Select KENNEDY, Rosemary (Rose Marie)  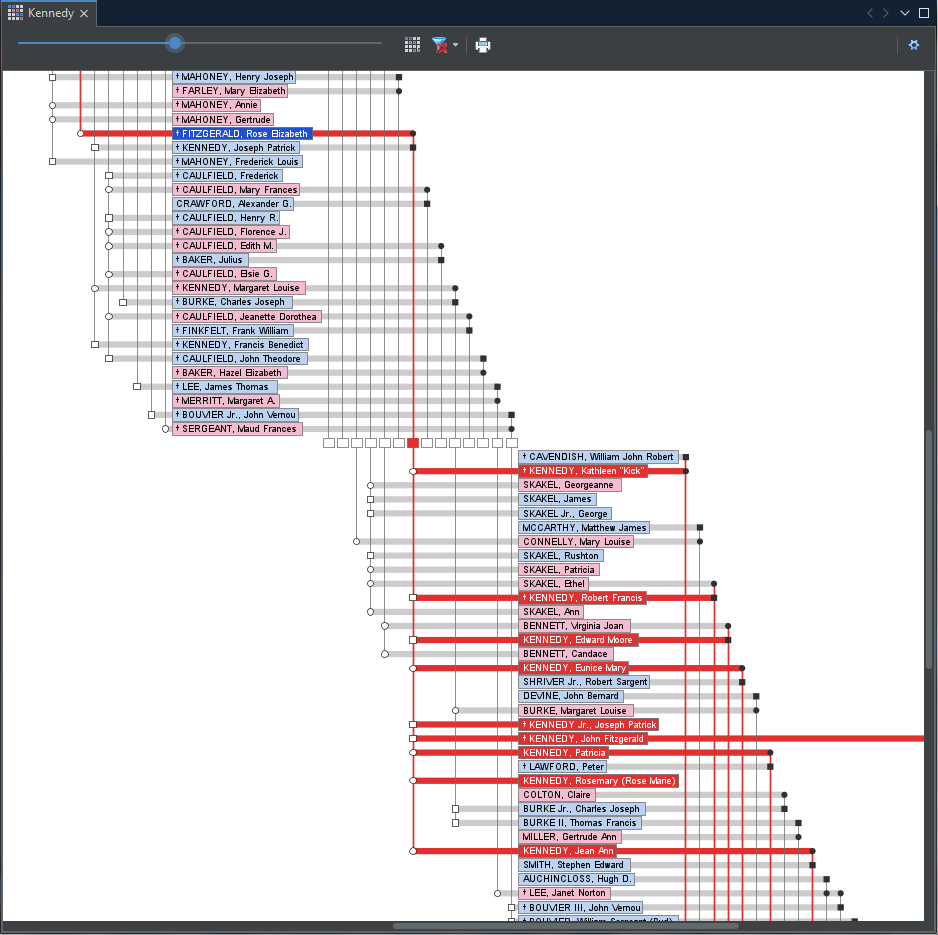click(x=599, y=781)
